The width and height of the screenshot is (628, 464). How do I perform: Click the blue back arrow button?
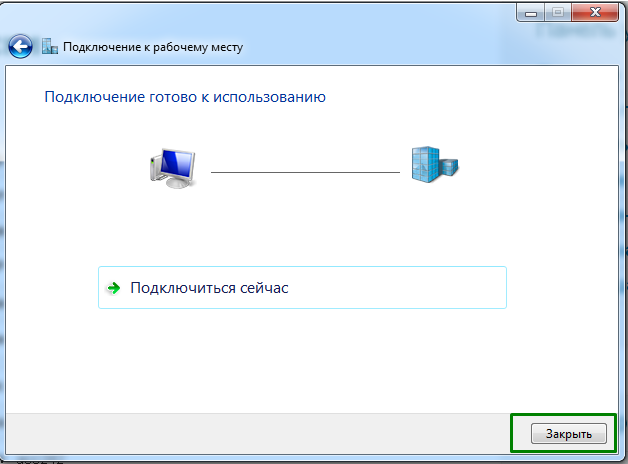21,46
